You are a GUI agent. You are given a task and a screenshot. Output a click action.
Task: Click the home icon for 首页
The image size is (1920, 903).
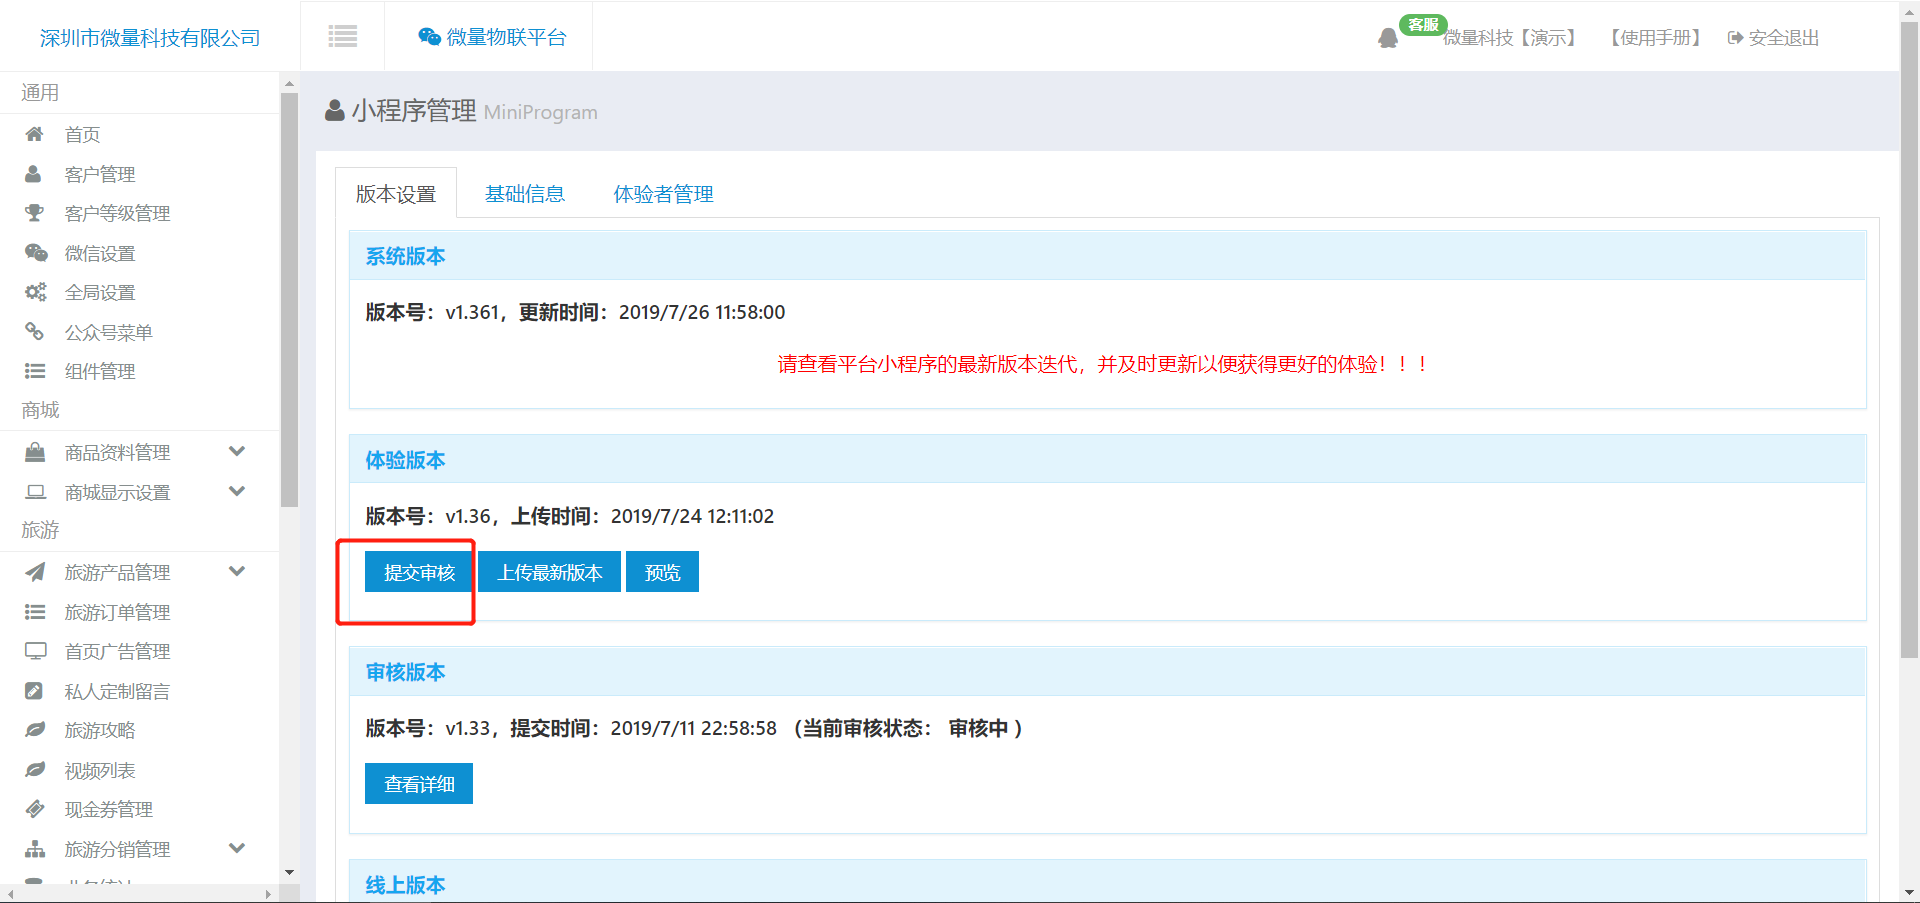(34, 134)
